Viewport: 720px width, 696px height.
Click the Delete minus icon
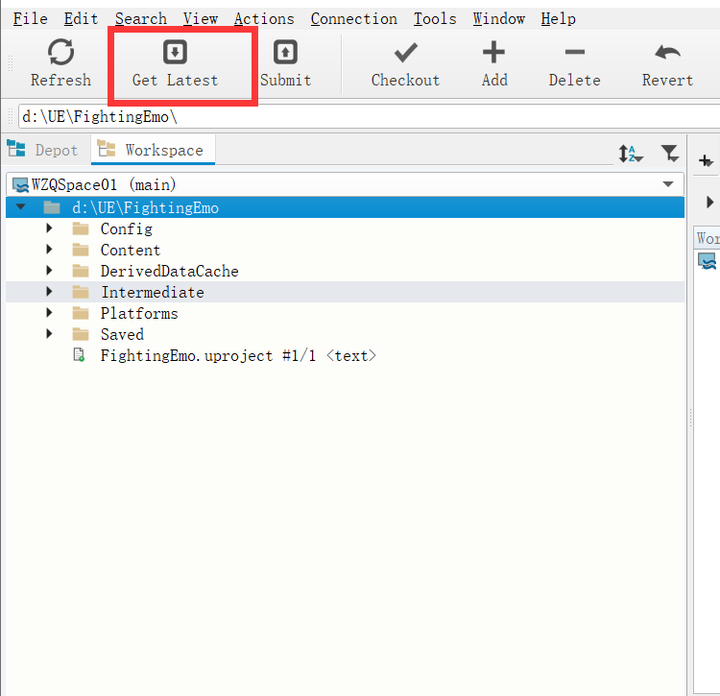coord(574,52)
